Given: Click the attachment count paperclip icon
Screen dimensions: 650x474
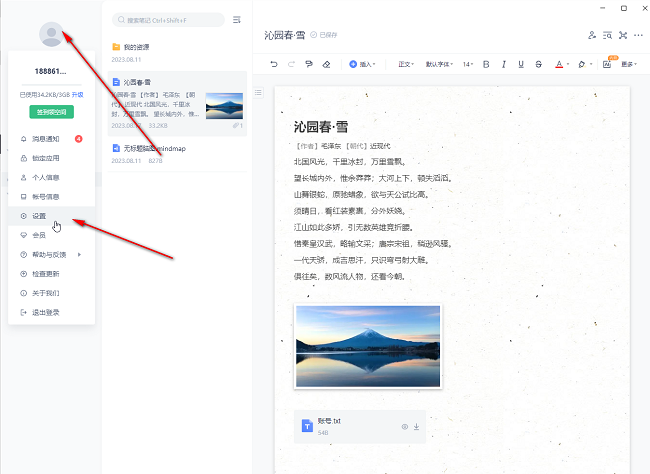Looking at the screenshot, I should coord(238,125).
